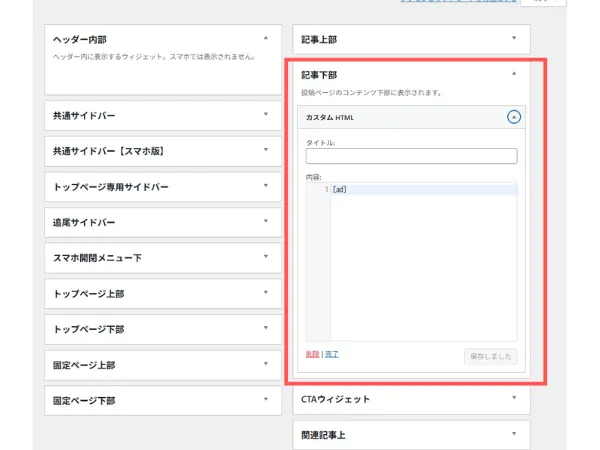Expand the 固定ページ上部 panel
The height and width of the screenshot is (450, 600).
(x=265, y=364)
